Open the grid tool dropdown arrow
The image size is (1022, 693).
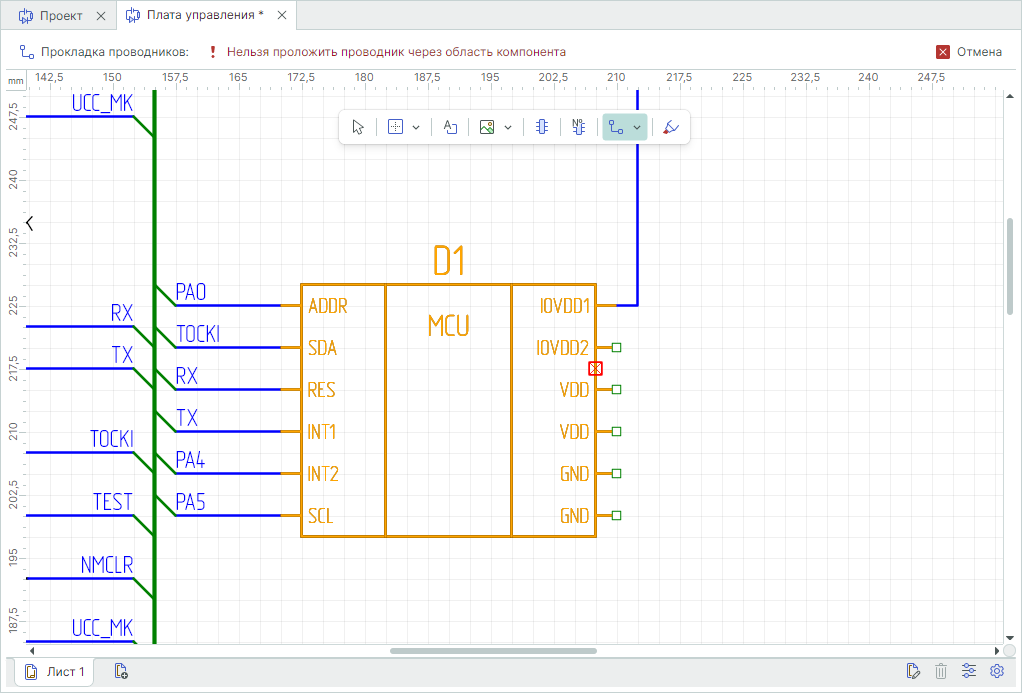pos(416,127)
